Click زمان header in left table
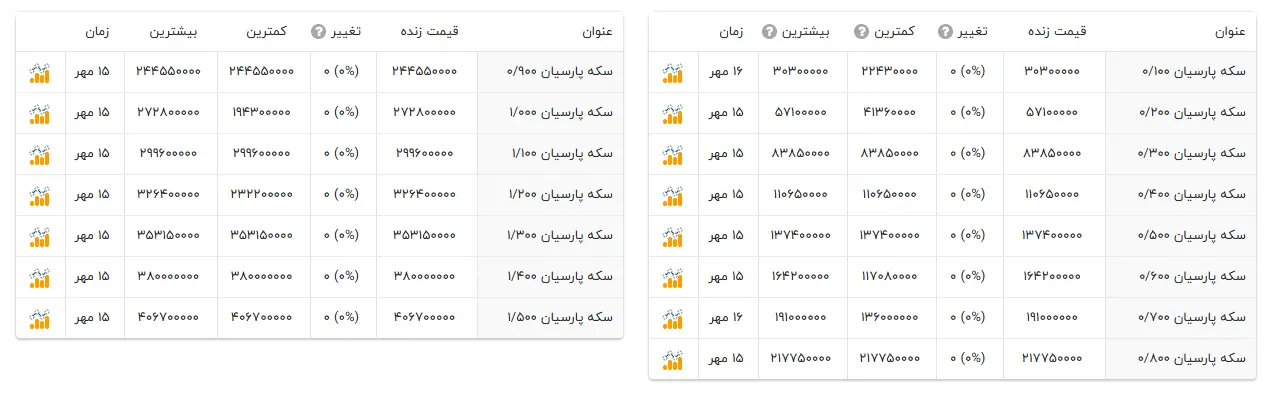 click(97, 32)
